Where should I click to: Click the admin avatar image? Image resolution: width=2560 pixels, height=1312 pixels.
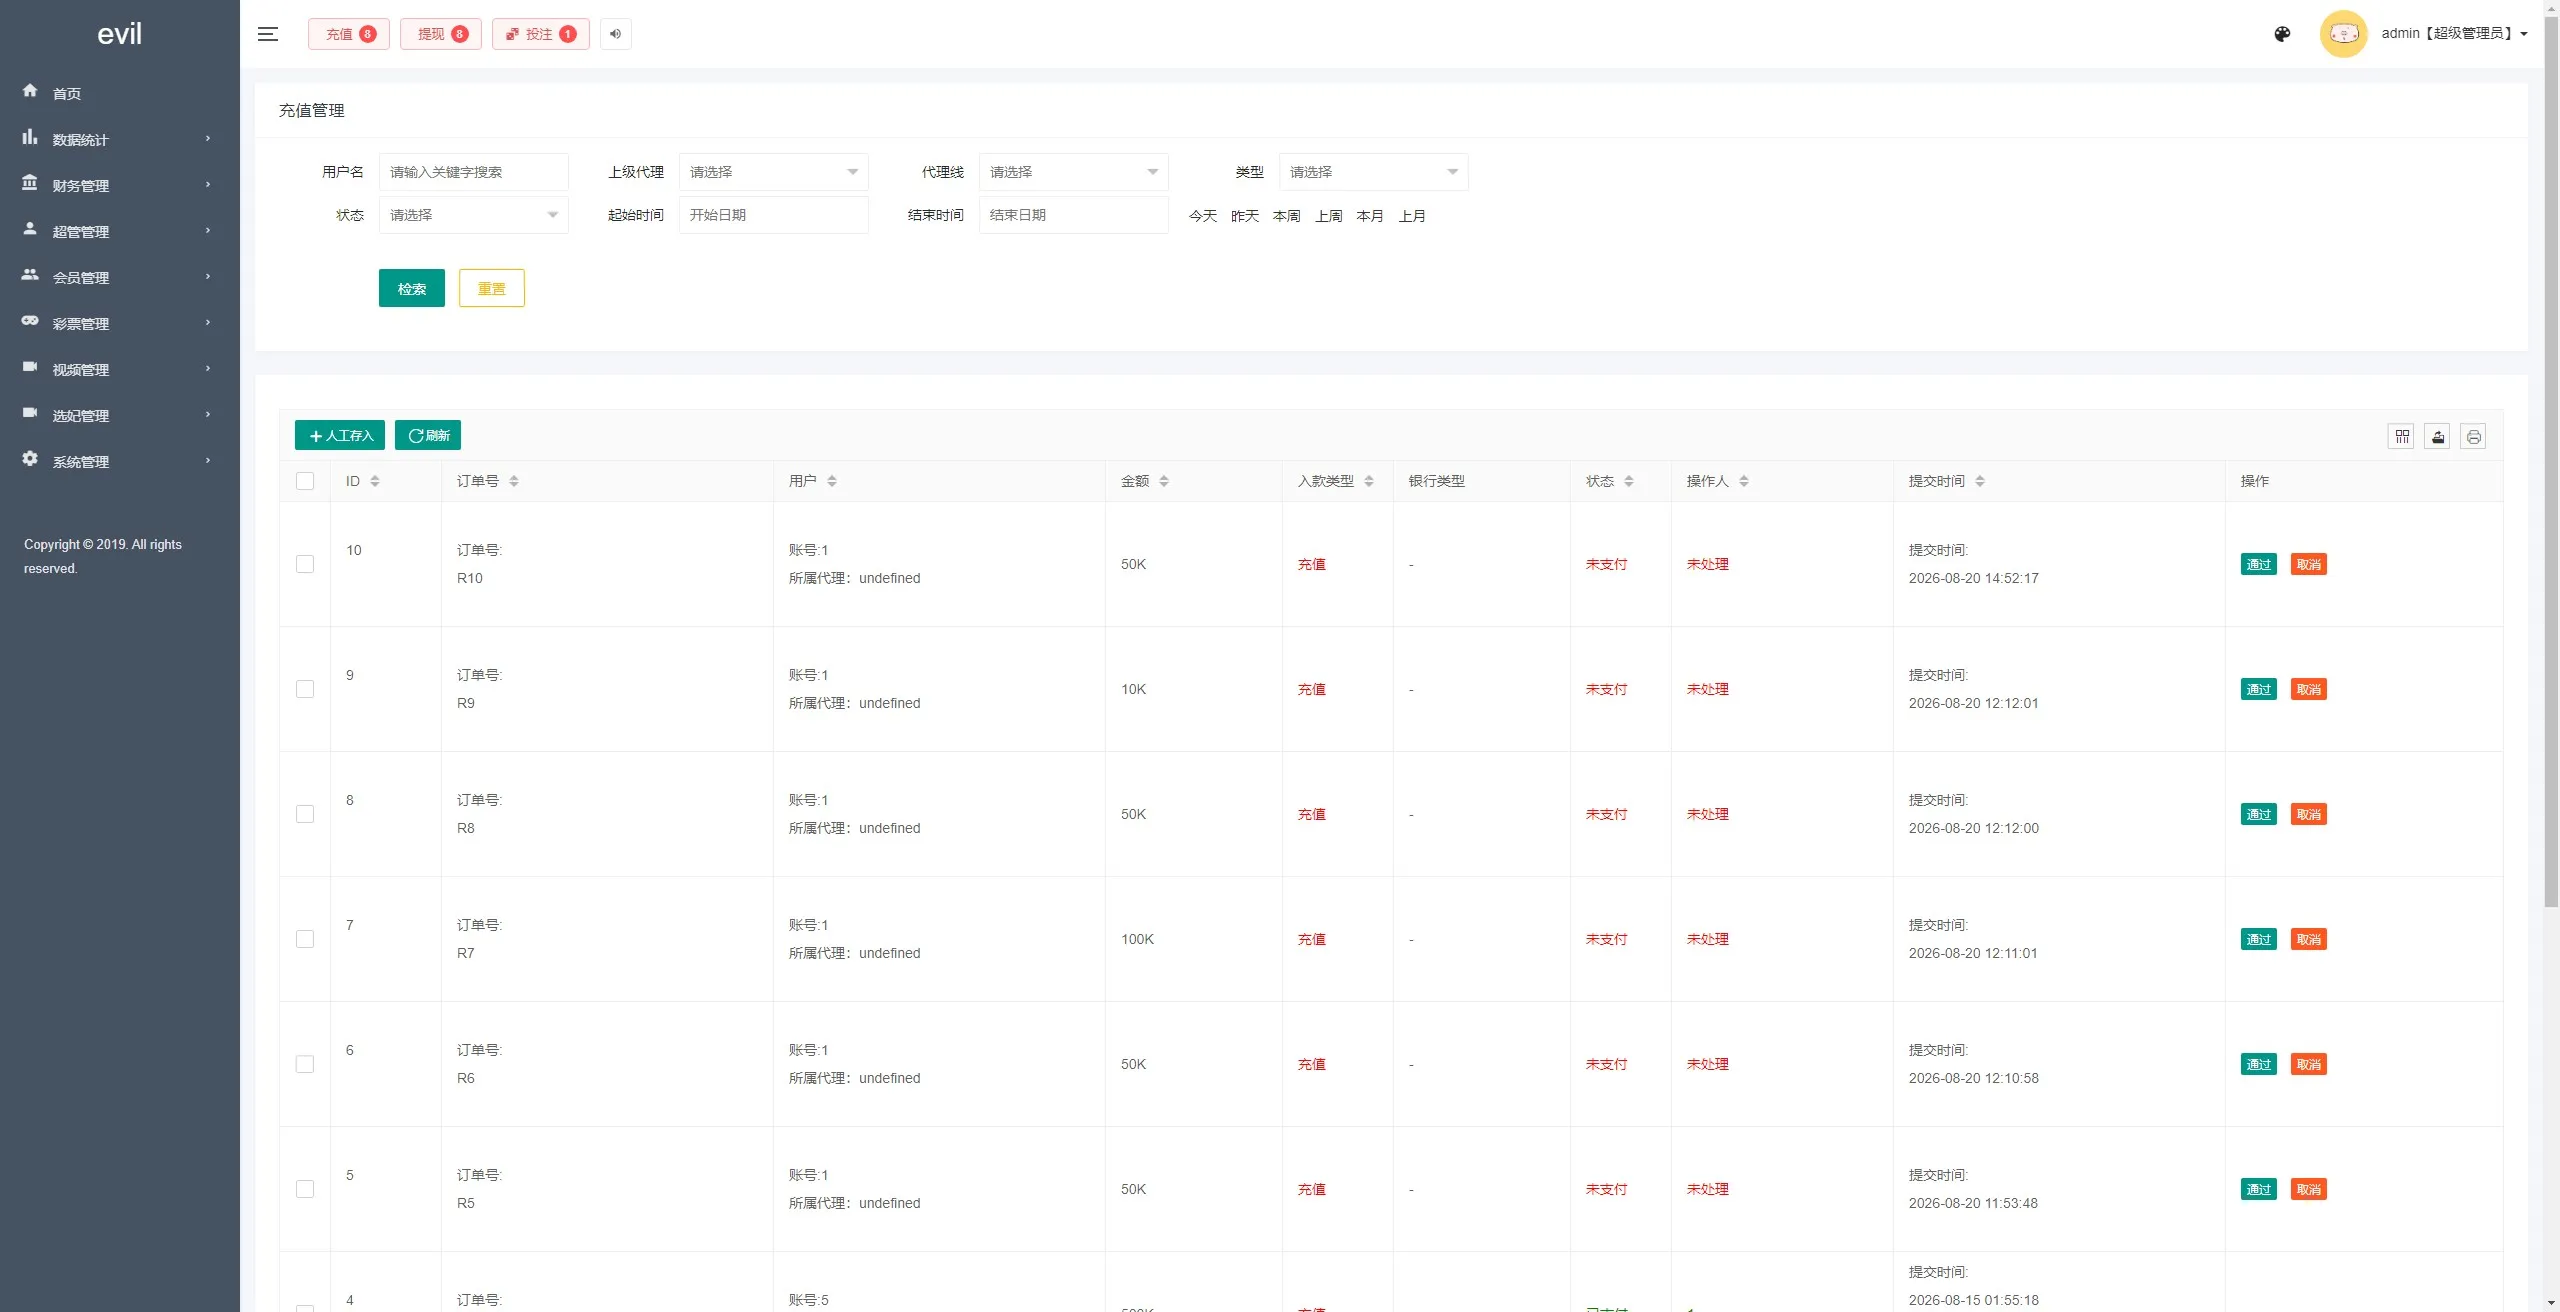coord(2343,34)
